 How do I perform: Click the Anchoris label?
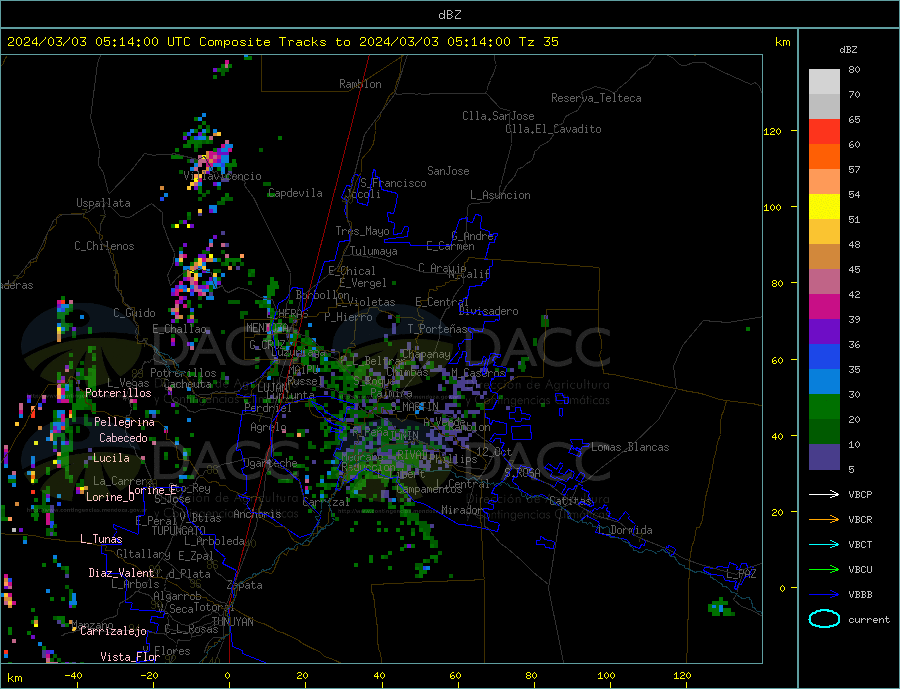tap(257, 514)
